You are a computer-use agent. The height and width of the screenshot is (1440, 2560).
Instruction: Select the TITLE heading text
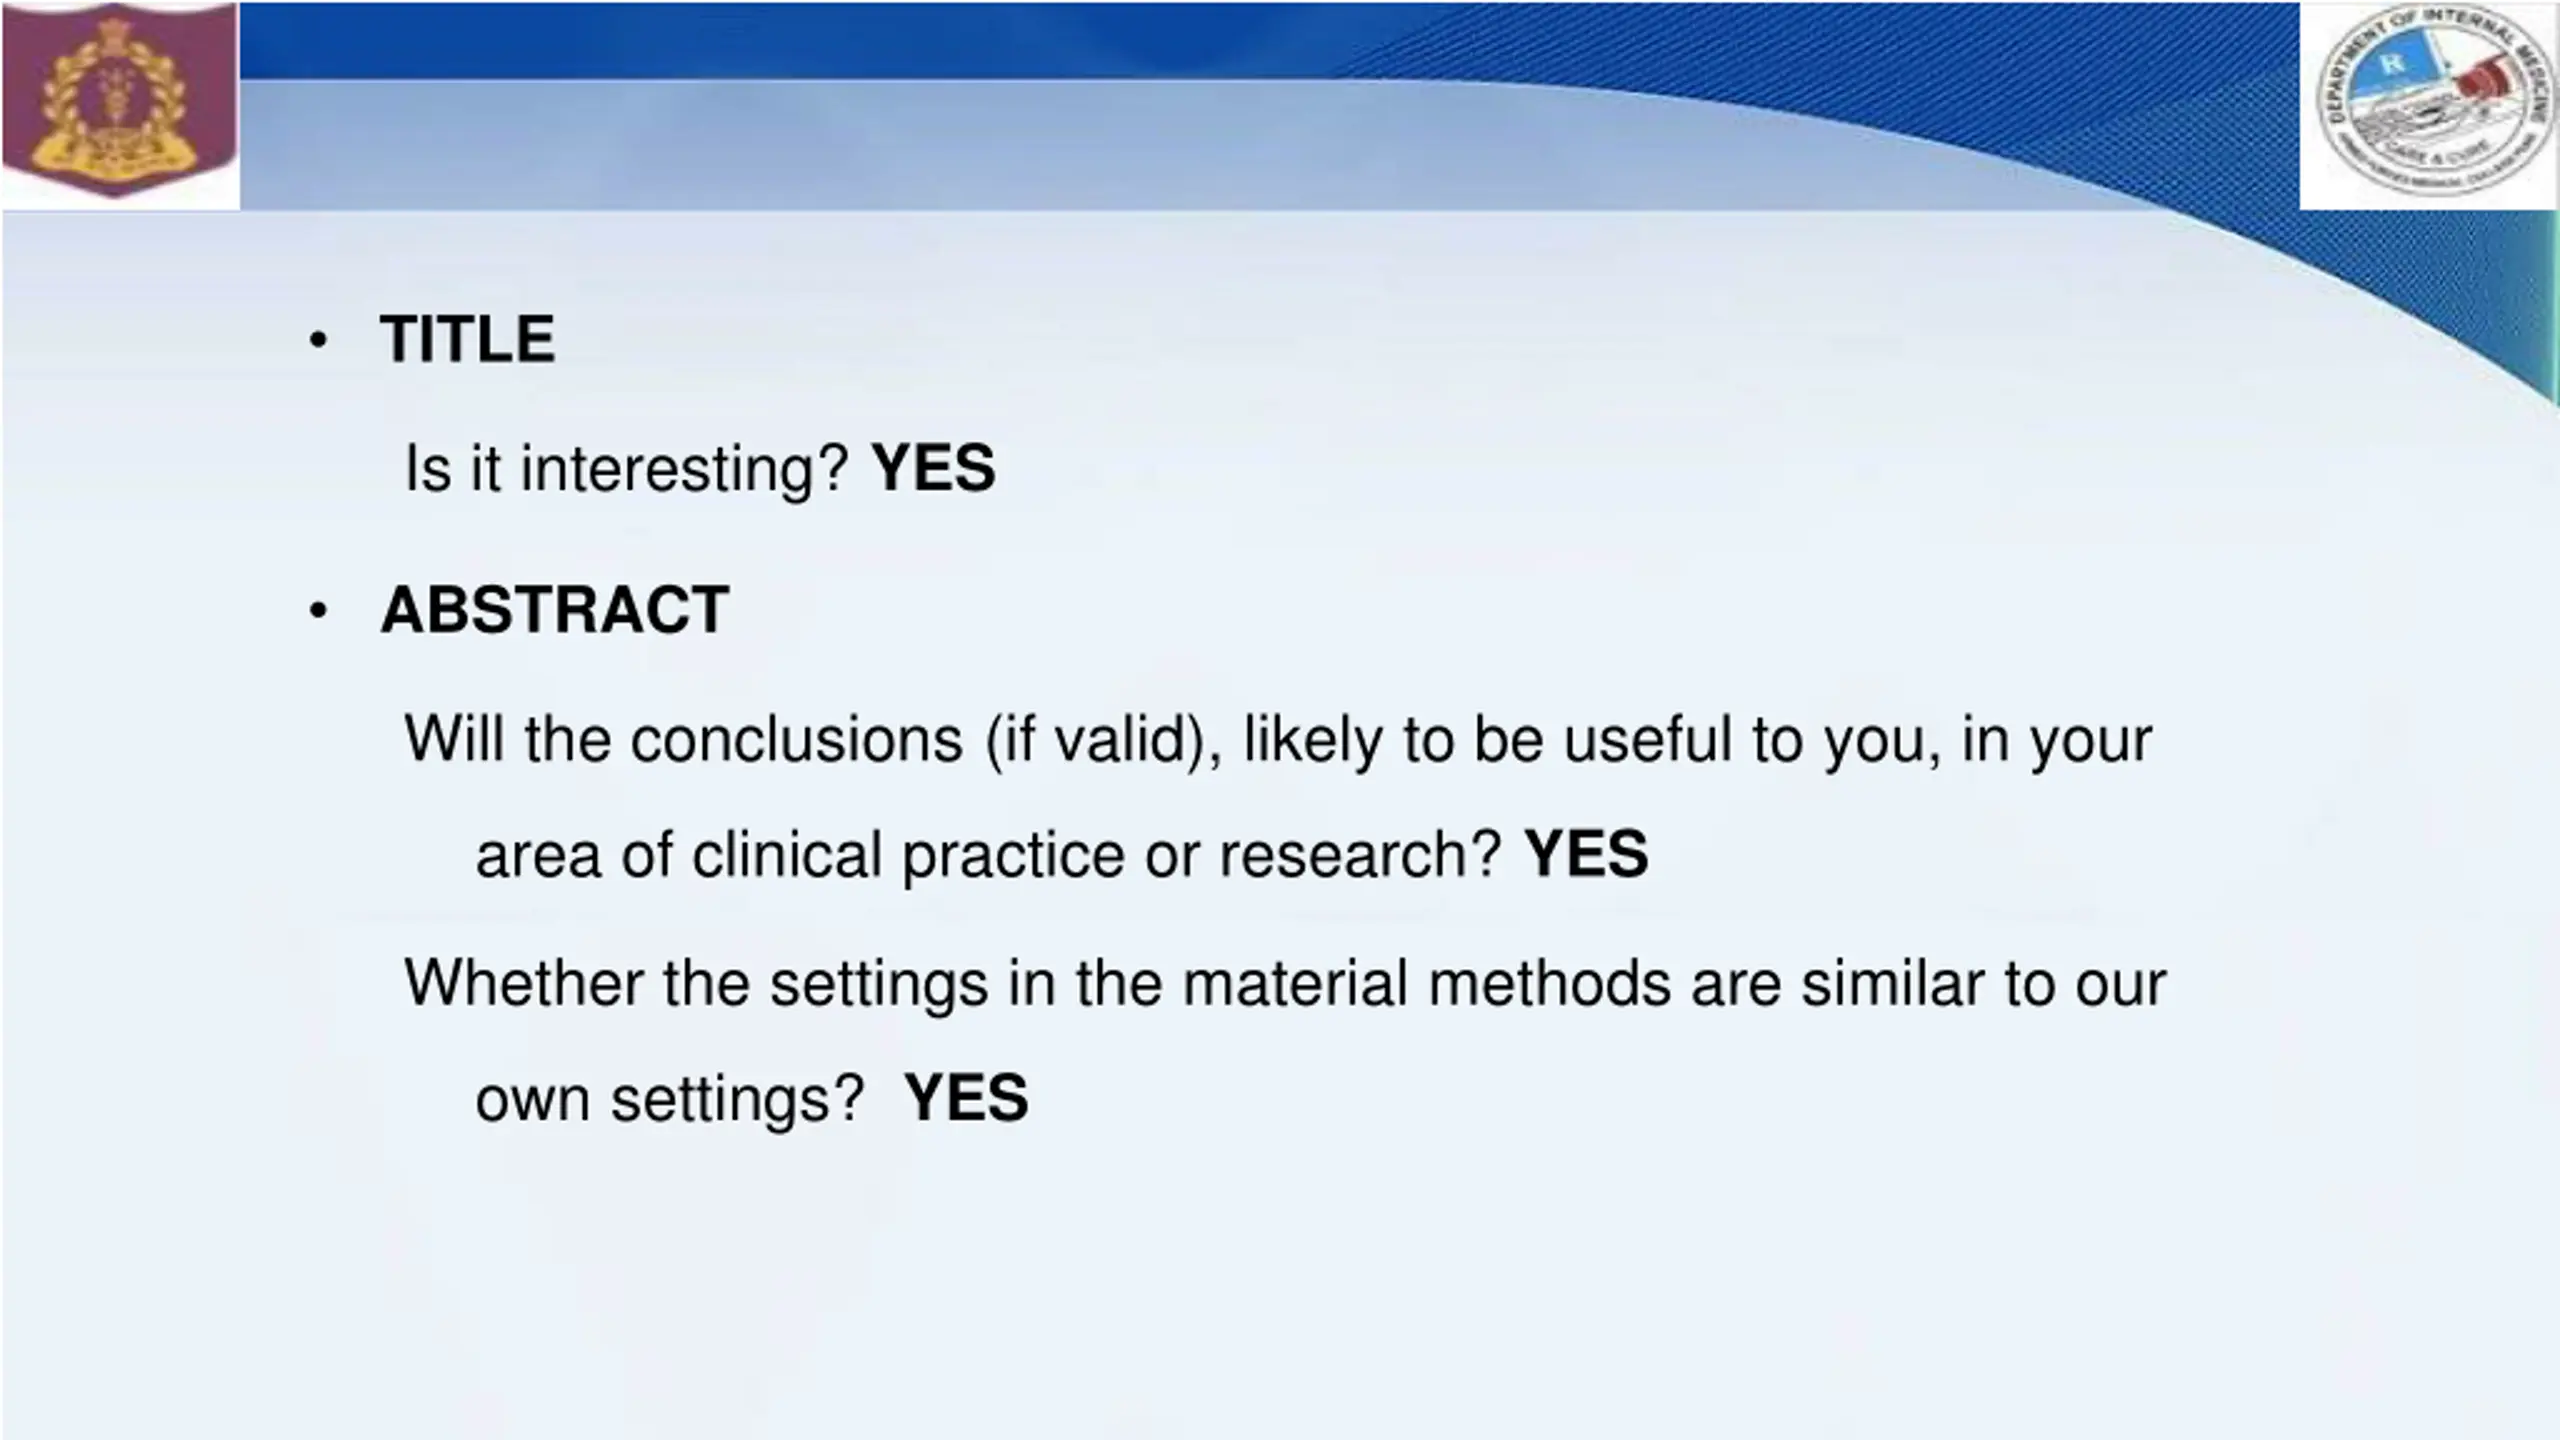(467, 339)
